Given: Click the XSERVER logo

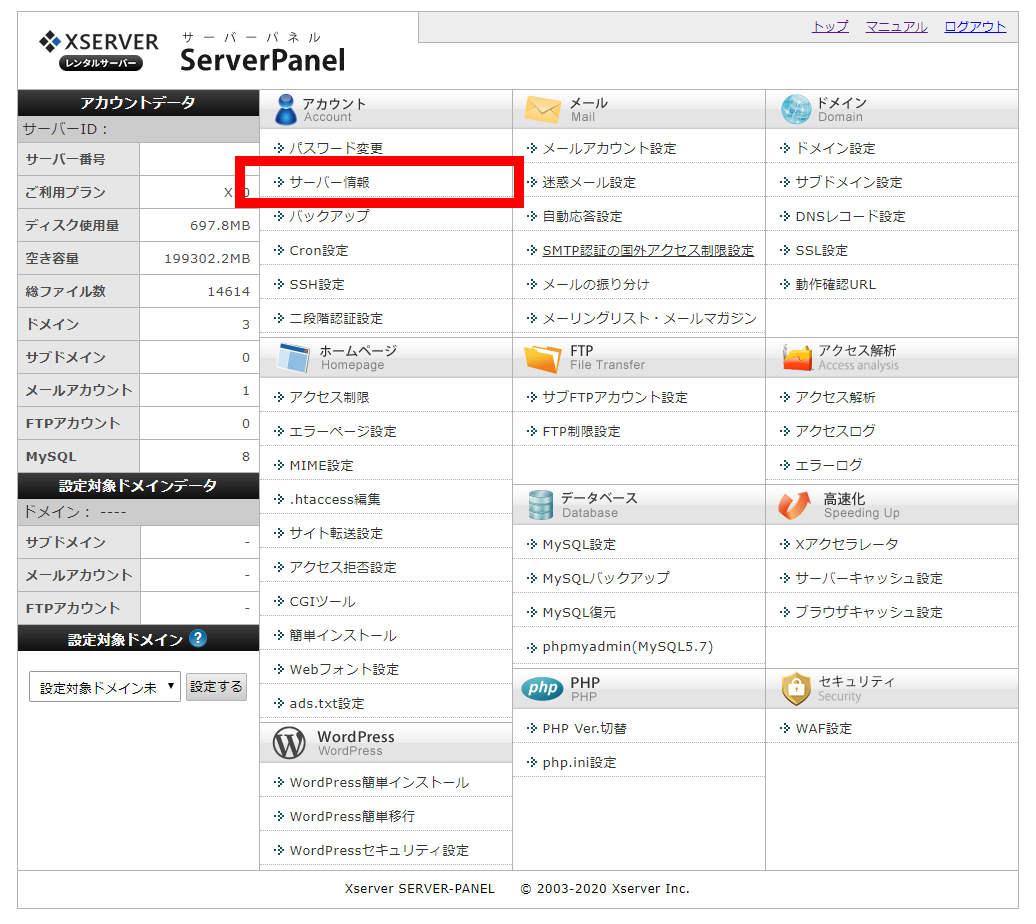Looking at the screenshot, I should point(99,50).
